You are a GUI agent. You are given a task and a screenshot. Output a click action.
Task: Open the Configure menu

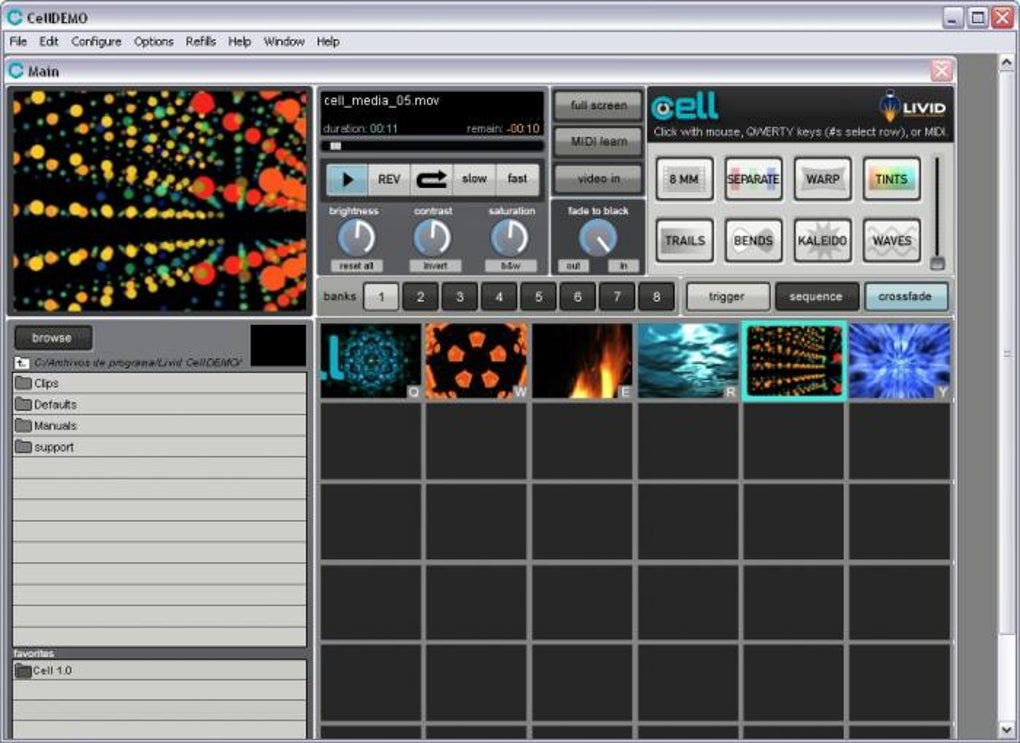96,42
